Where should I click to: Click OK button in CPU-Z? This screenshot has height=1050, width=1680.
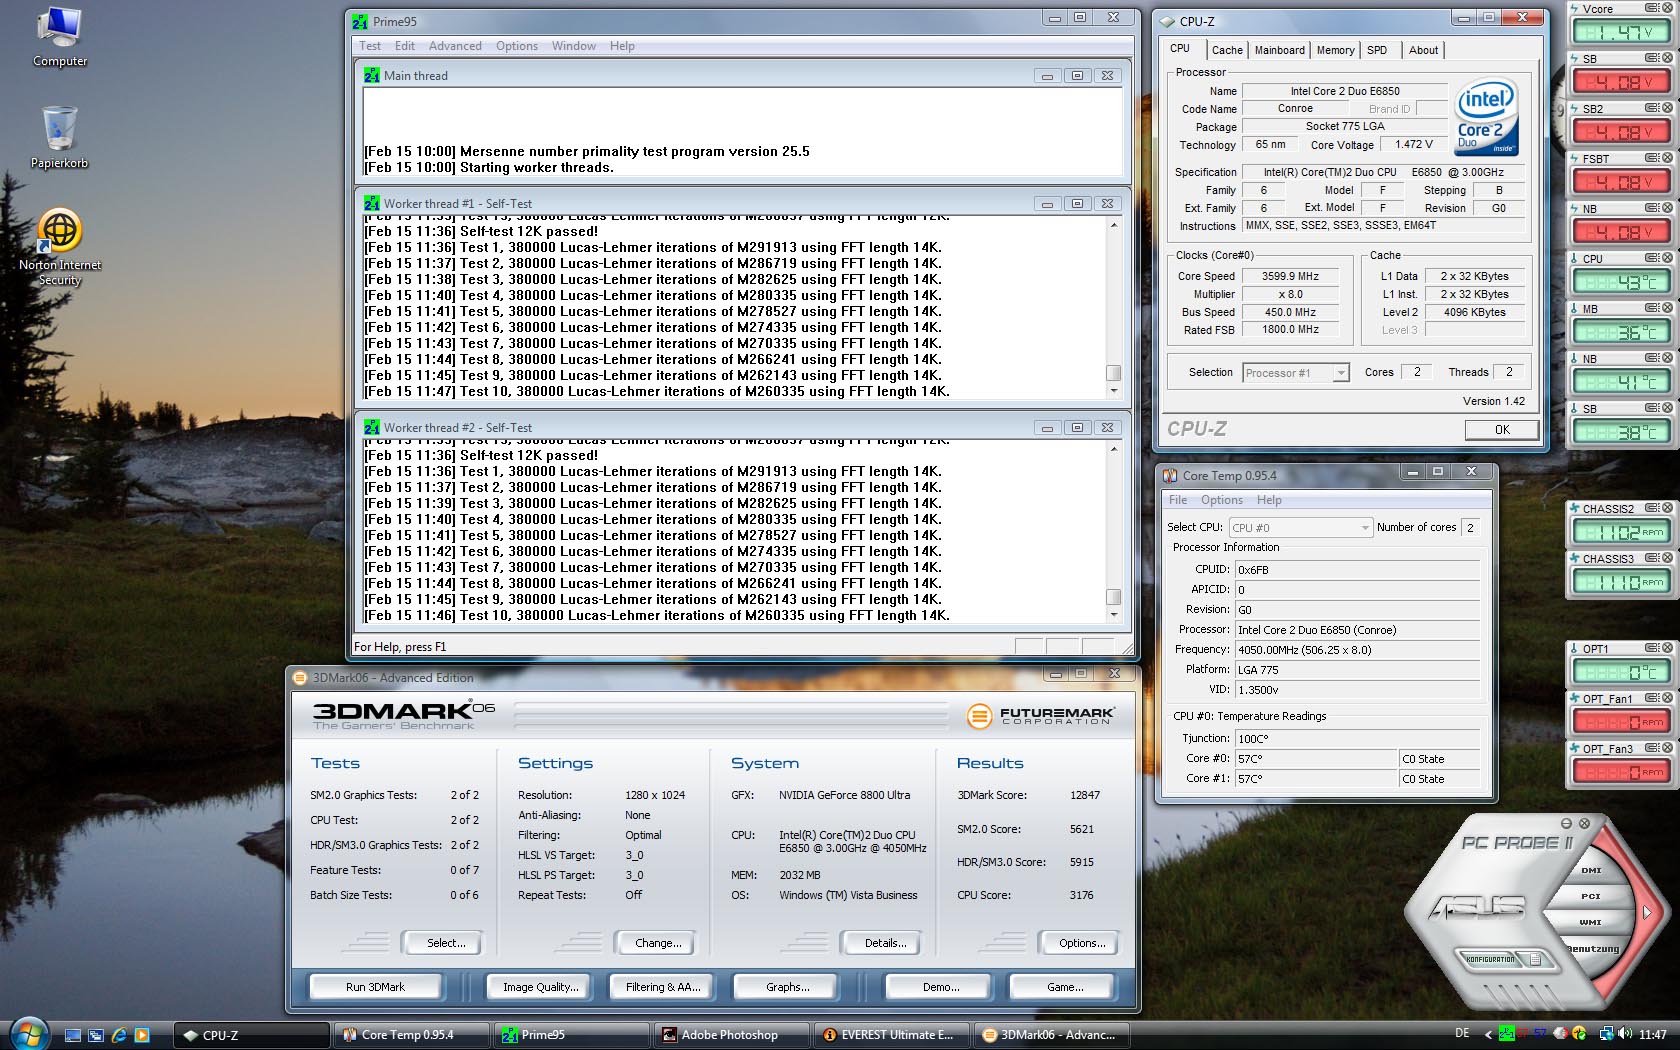1502,429
